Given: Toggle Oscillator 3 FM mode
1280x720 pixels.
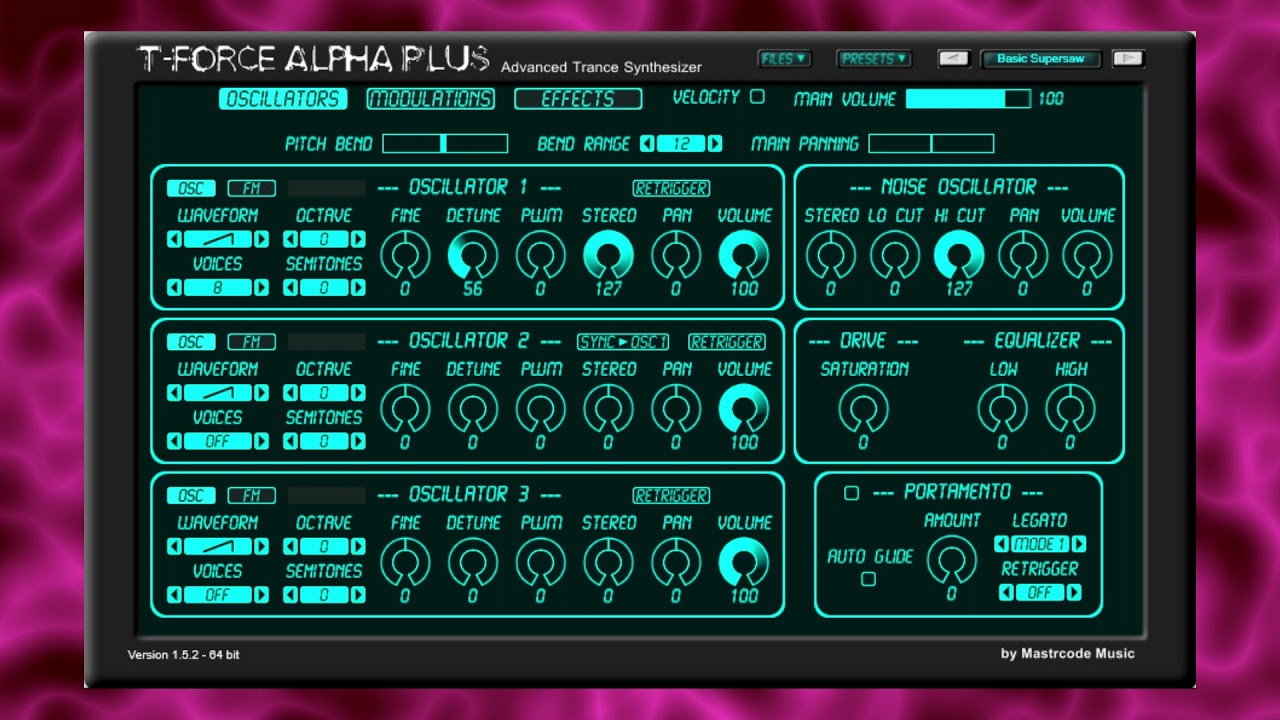Looking at the screenshot, I should coord(251,496).
